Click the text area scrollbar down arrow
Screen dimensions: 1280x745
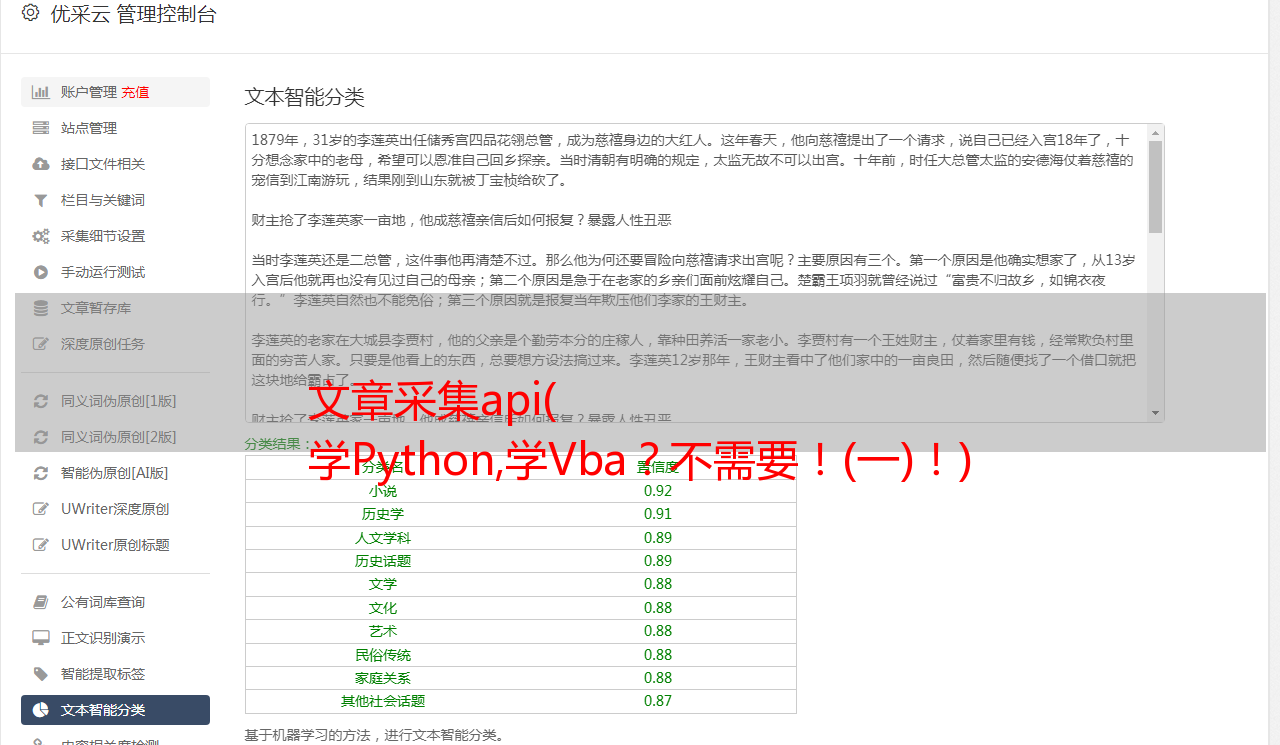tap(1156, 413)
